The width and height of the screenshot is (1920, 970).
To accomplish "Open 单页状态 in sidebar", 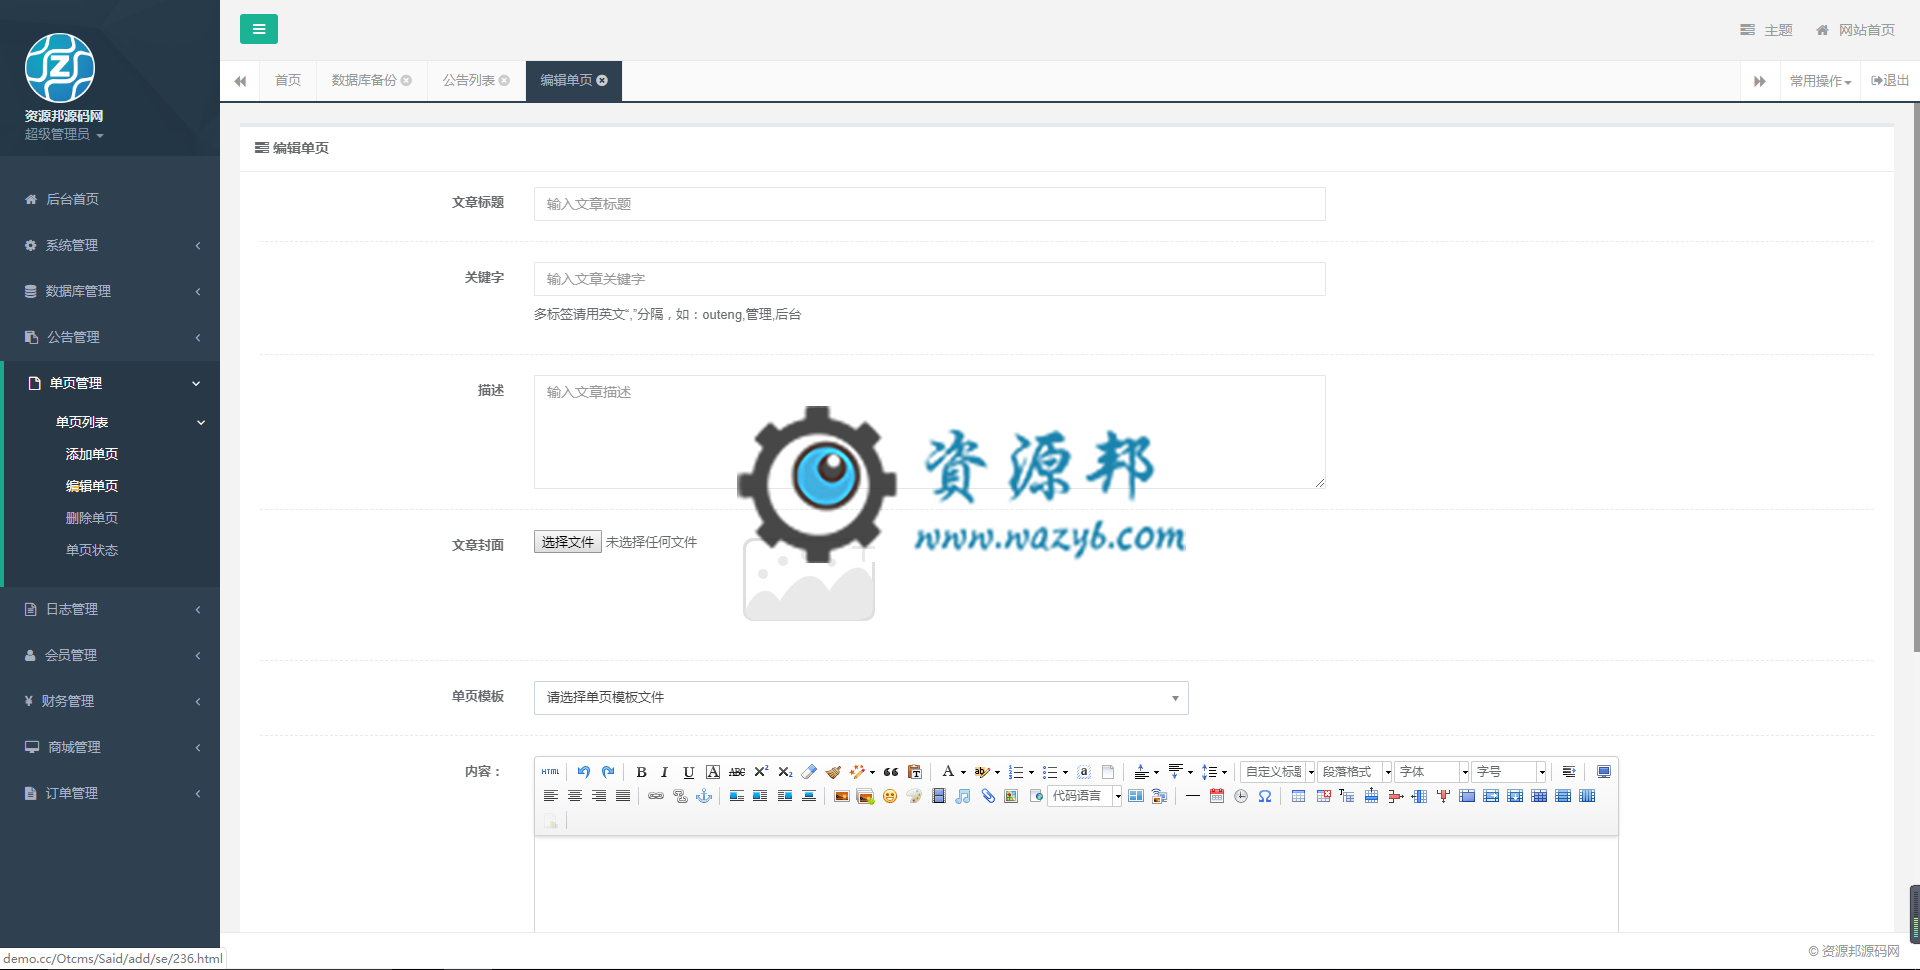I will (x=92, y=550).
